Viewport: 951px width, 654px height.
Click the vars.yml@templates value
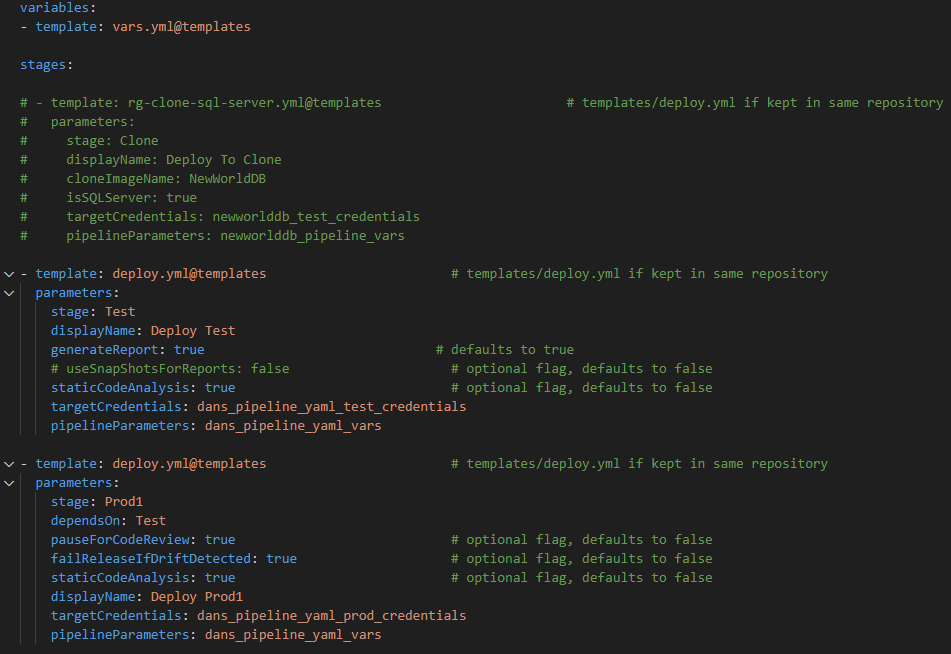(x=181, y=27)
